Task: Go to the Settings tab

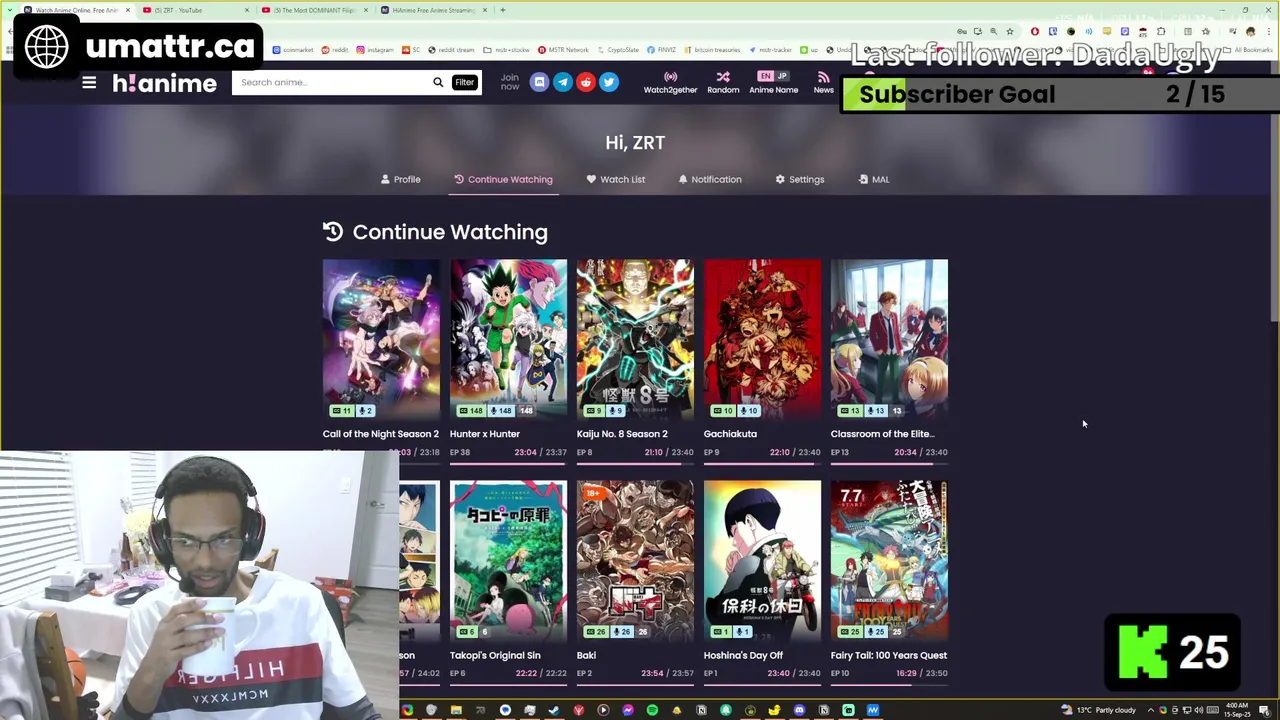Action: (x=799, y=179)
